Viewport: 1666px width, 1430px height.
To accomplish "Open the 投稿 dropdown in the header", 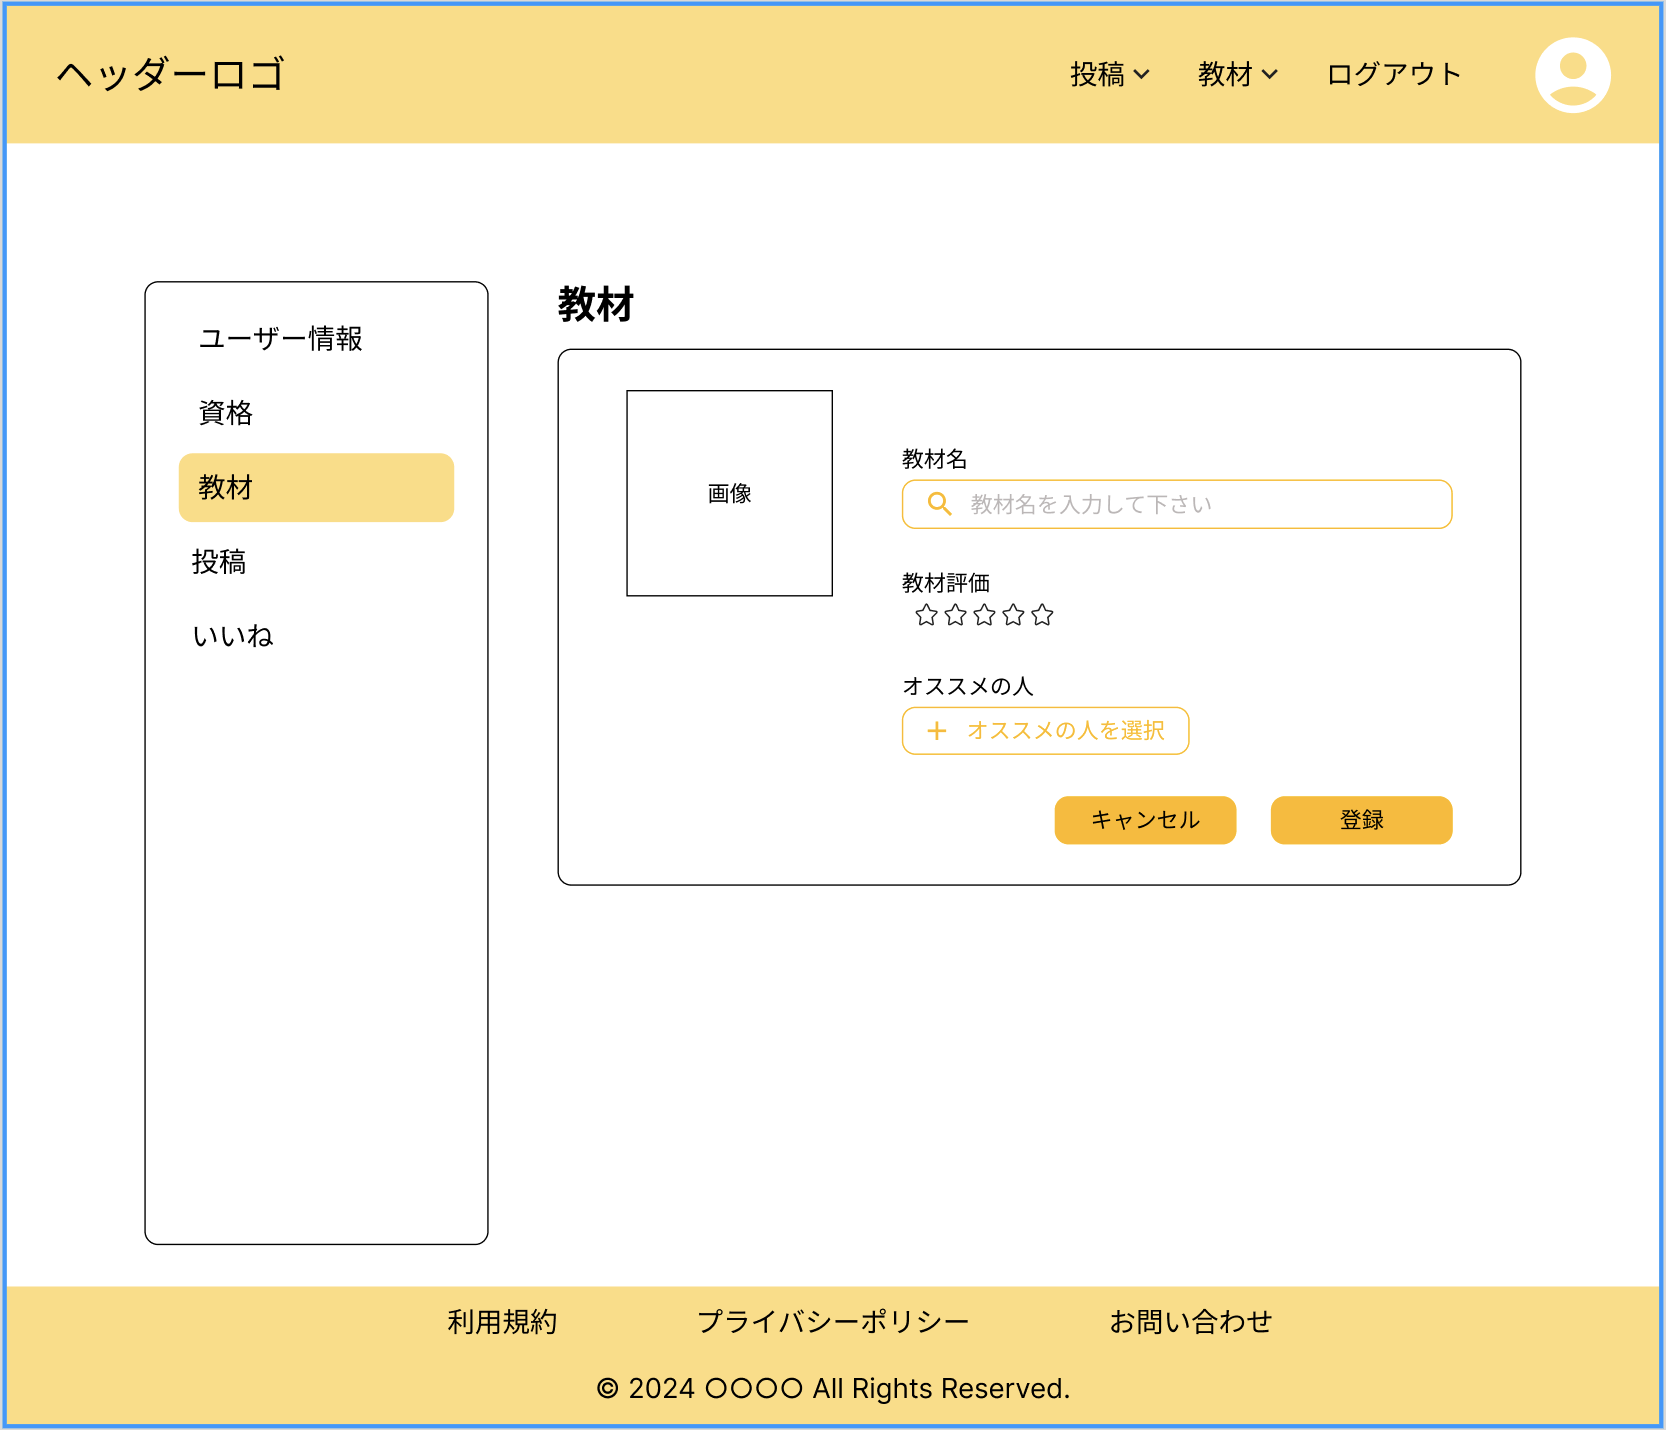I will [1109, 73].
